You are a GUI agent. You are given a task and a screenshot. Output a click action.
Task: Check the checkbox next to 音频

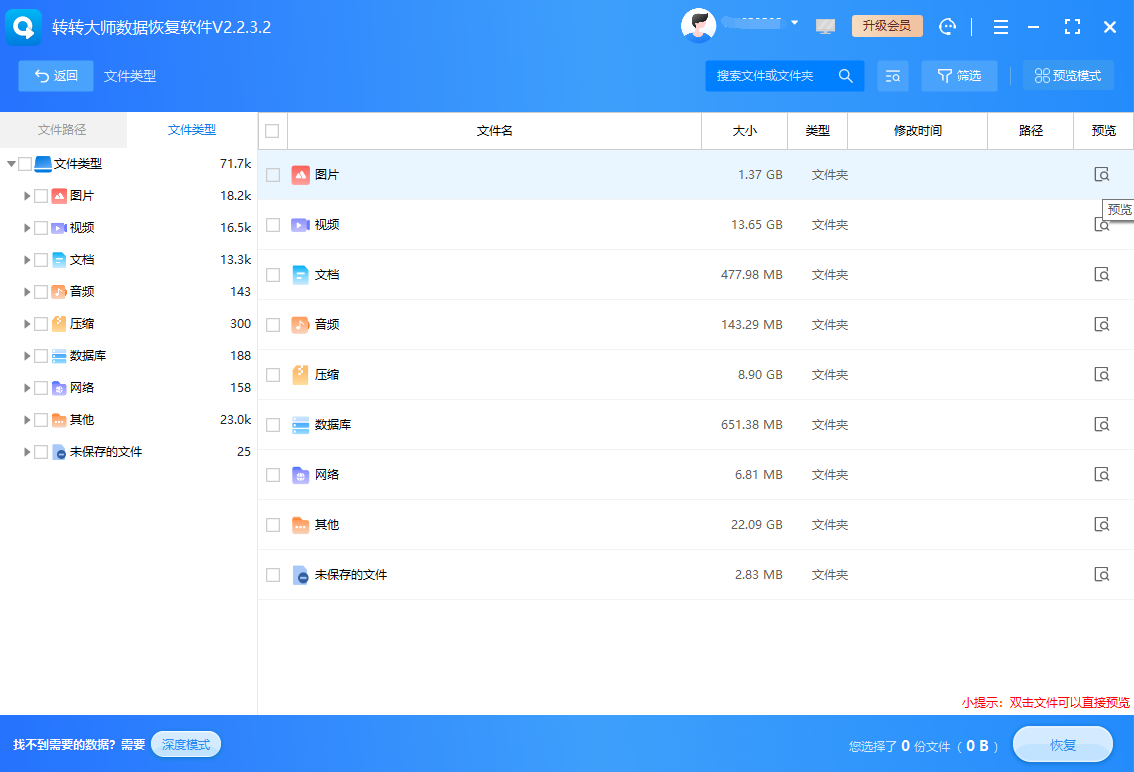[273, 324]
